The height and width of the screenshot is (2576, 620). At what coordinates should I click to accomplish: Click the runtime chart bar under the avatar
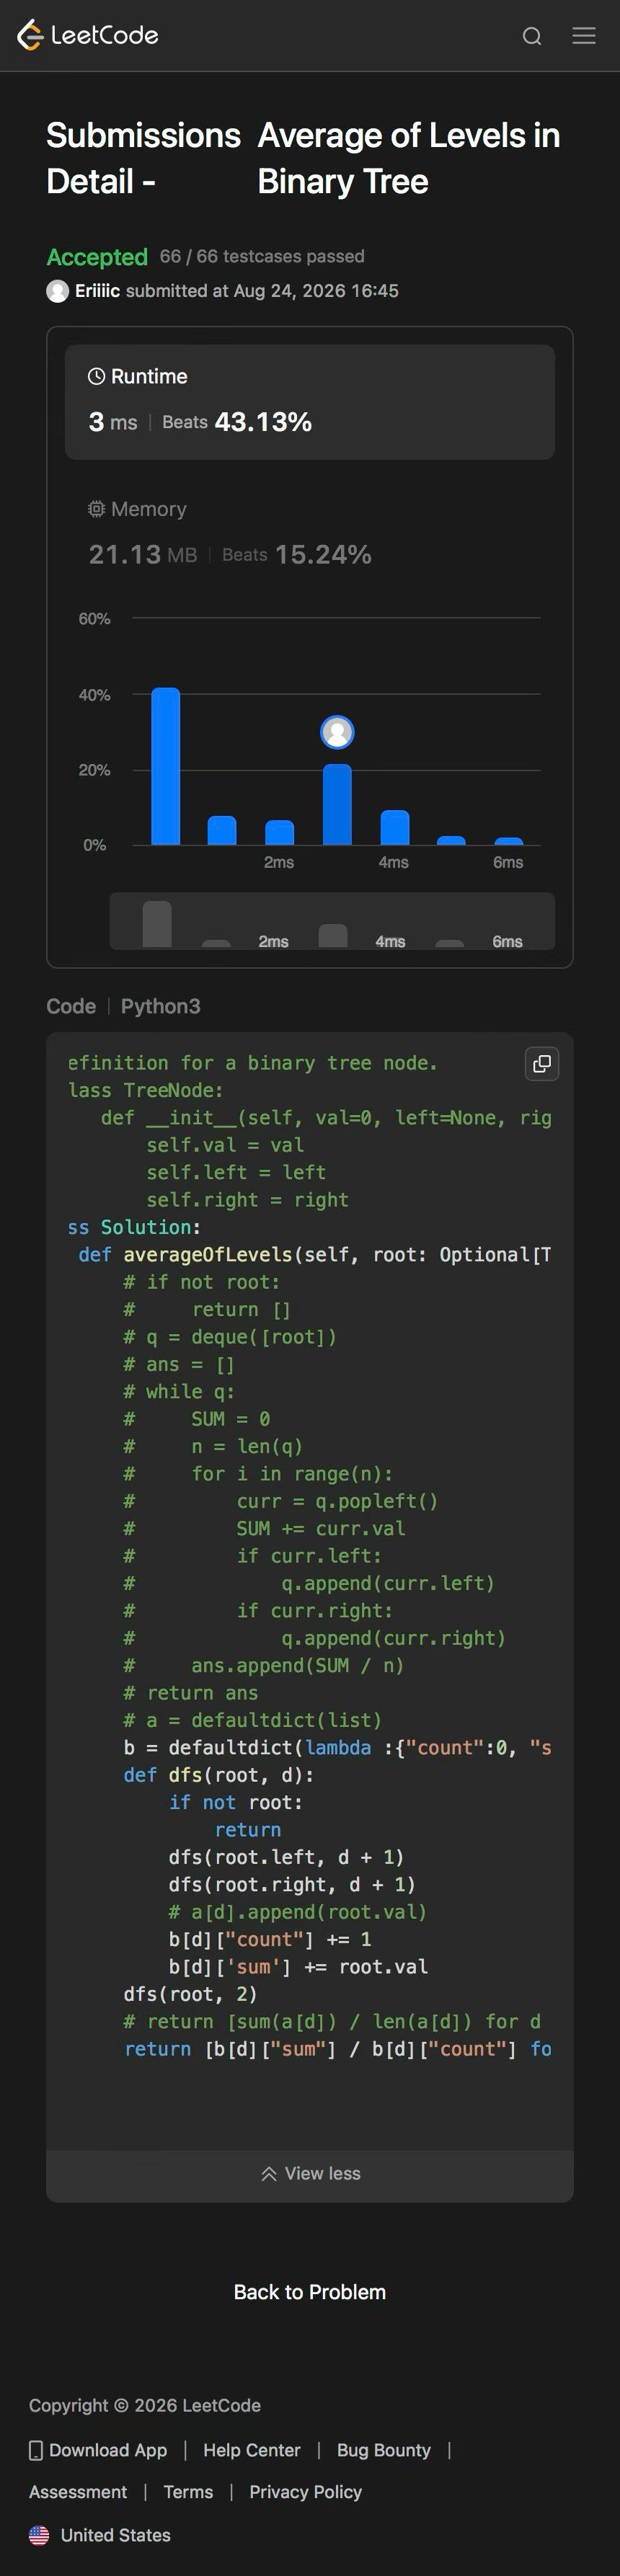pos(337,805)
